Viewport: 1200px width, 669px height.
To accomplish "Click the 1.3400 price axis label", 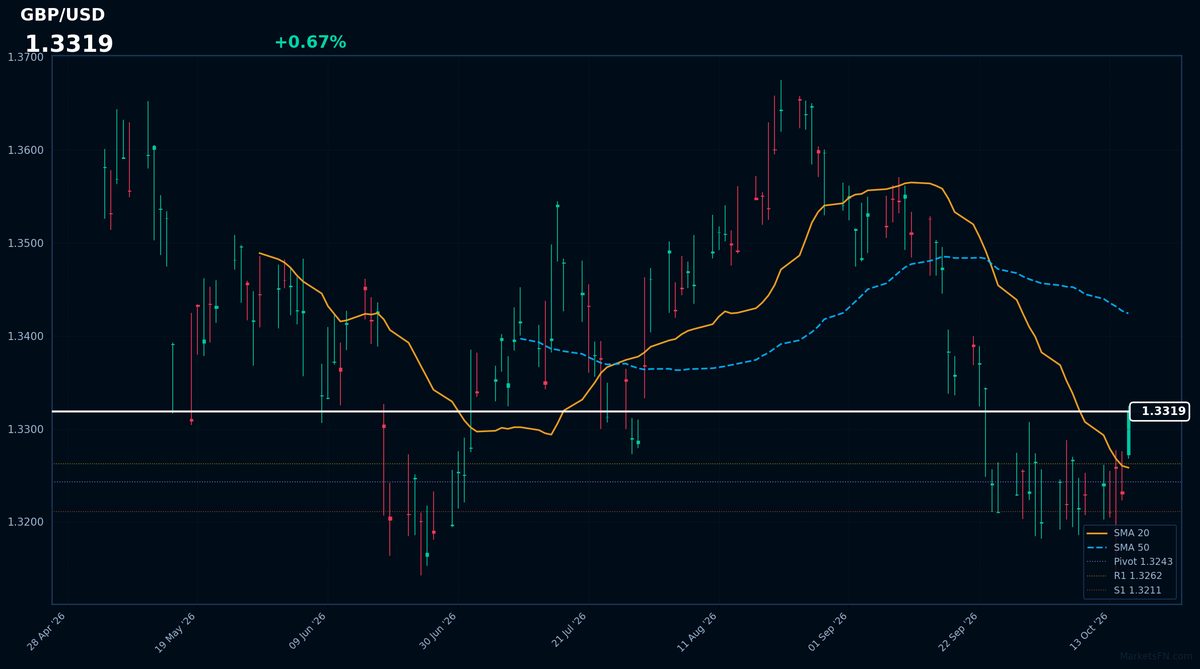I will pos(25,337).
